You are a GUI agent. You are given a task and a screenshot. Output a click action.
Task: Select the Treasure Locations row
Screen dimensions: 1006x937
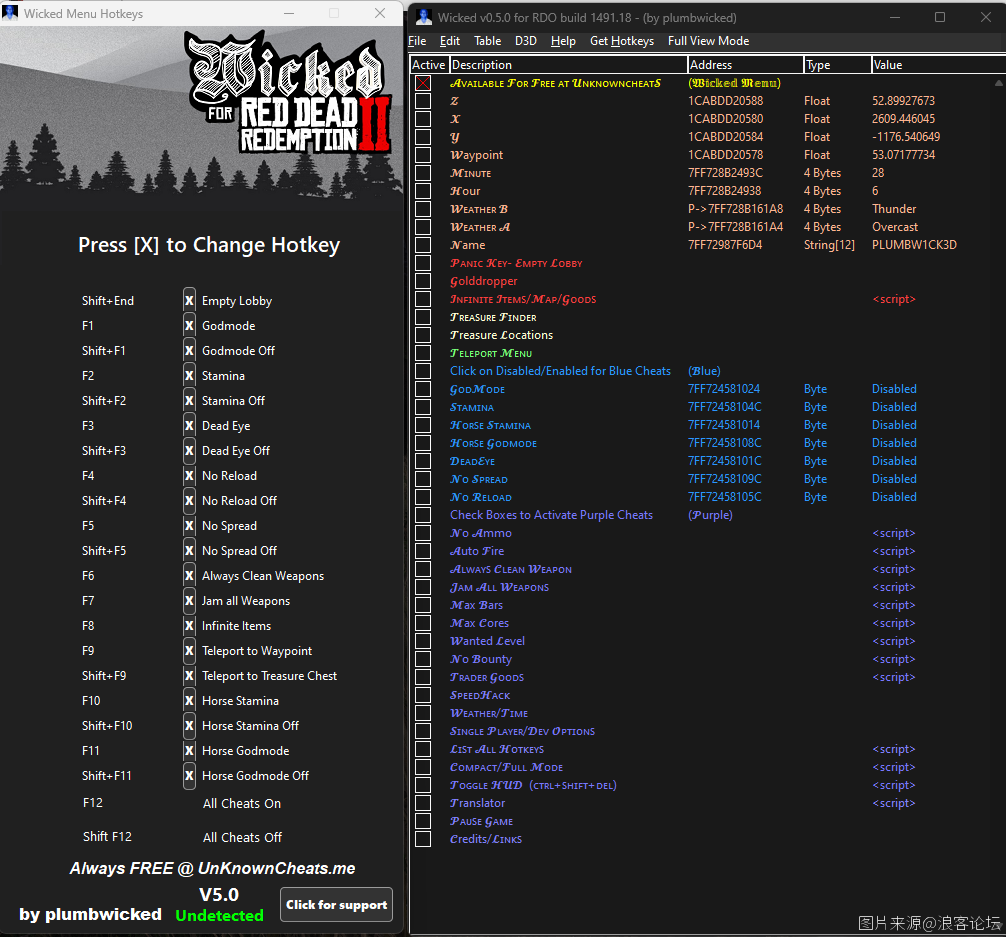[x=501, y=335]
